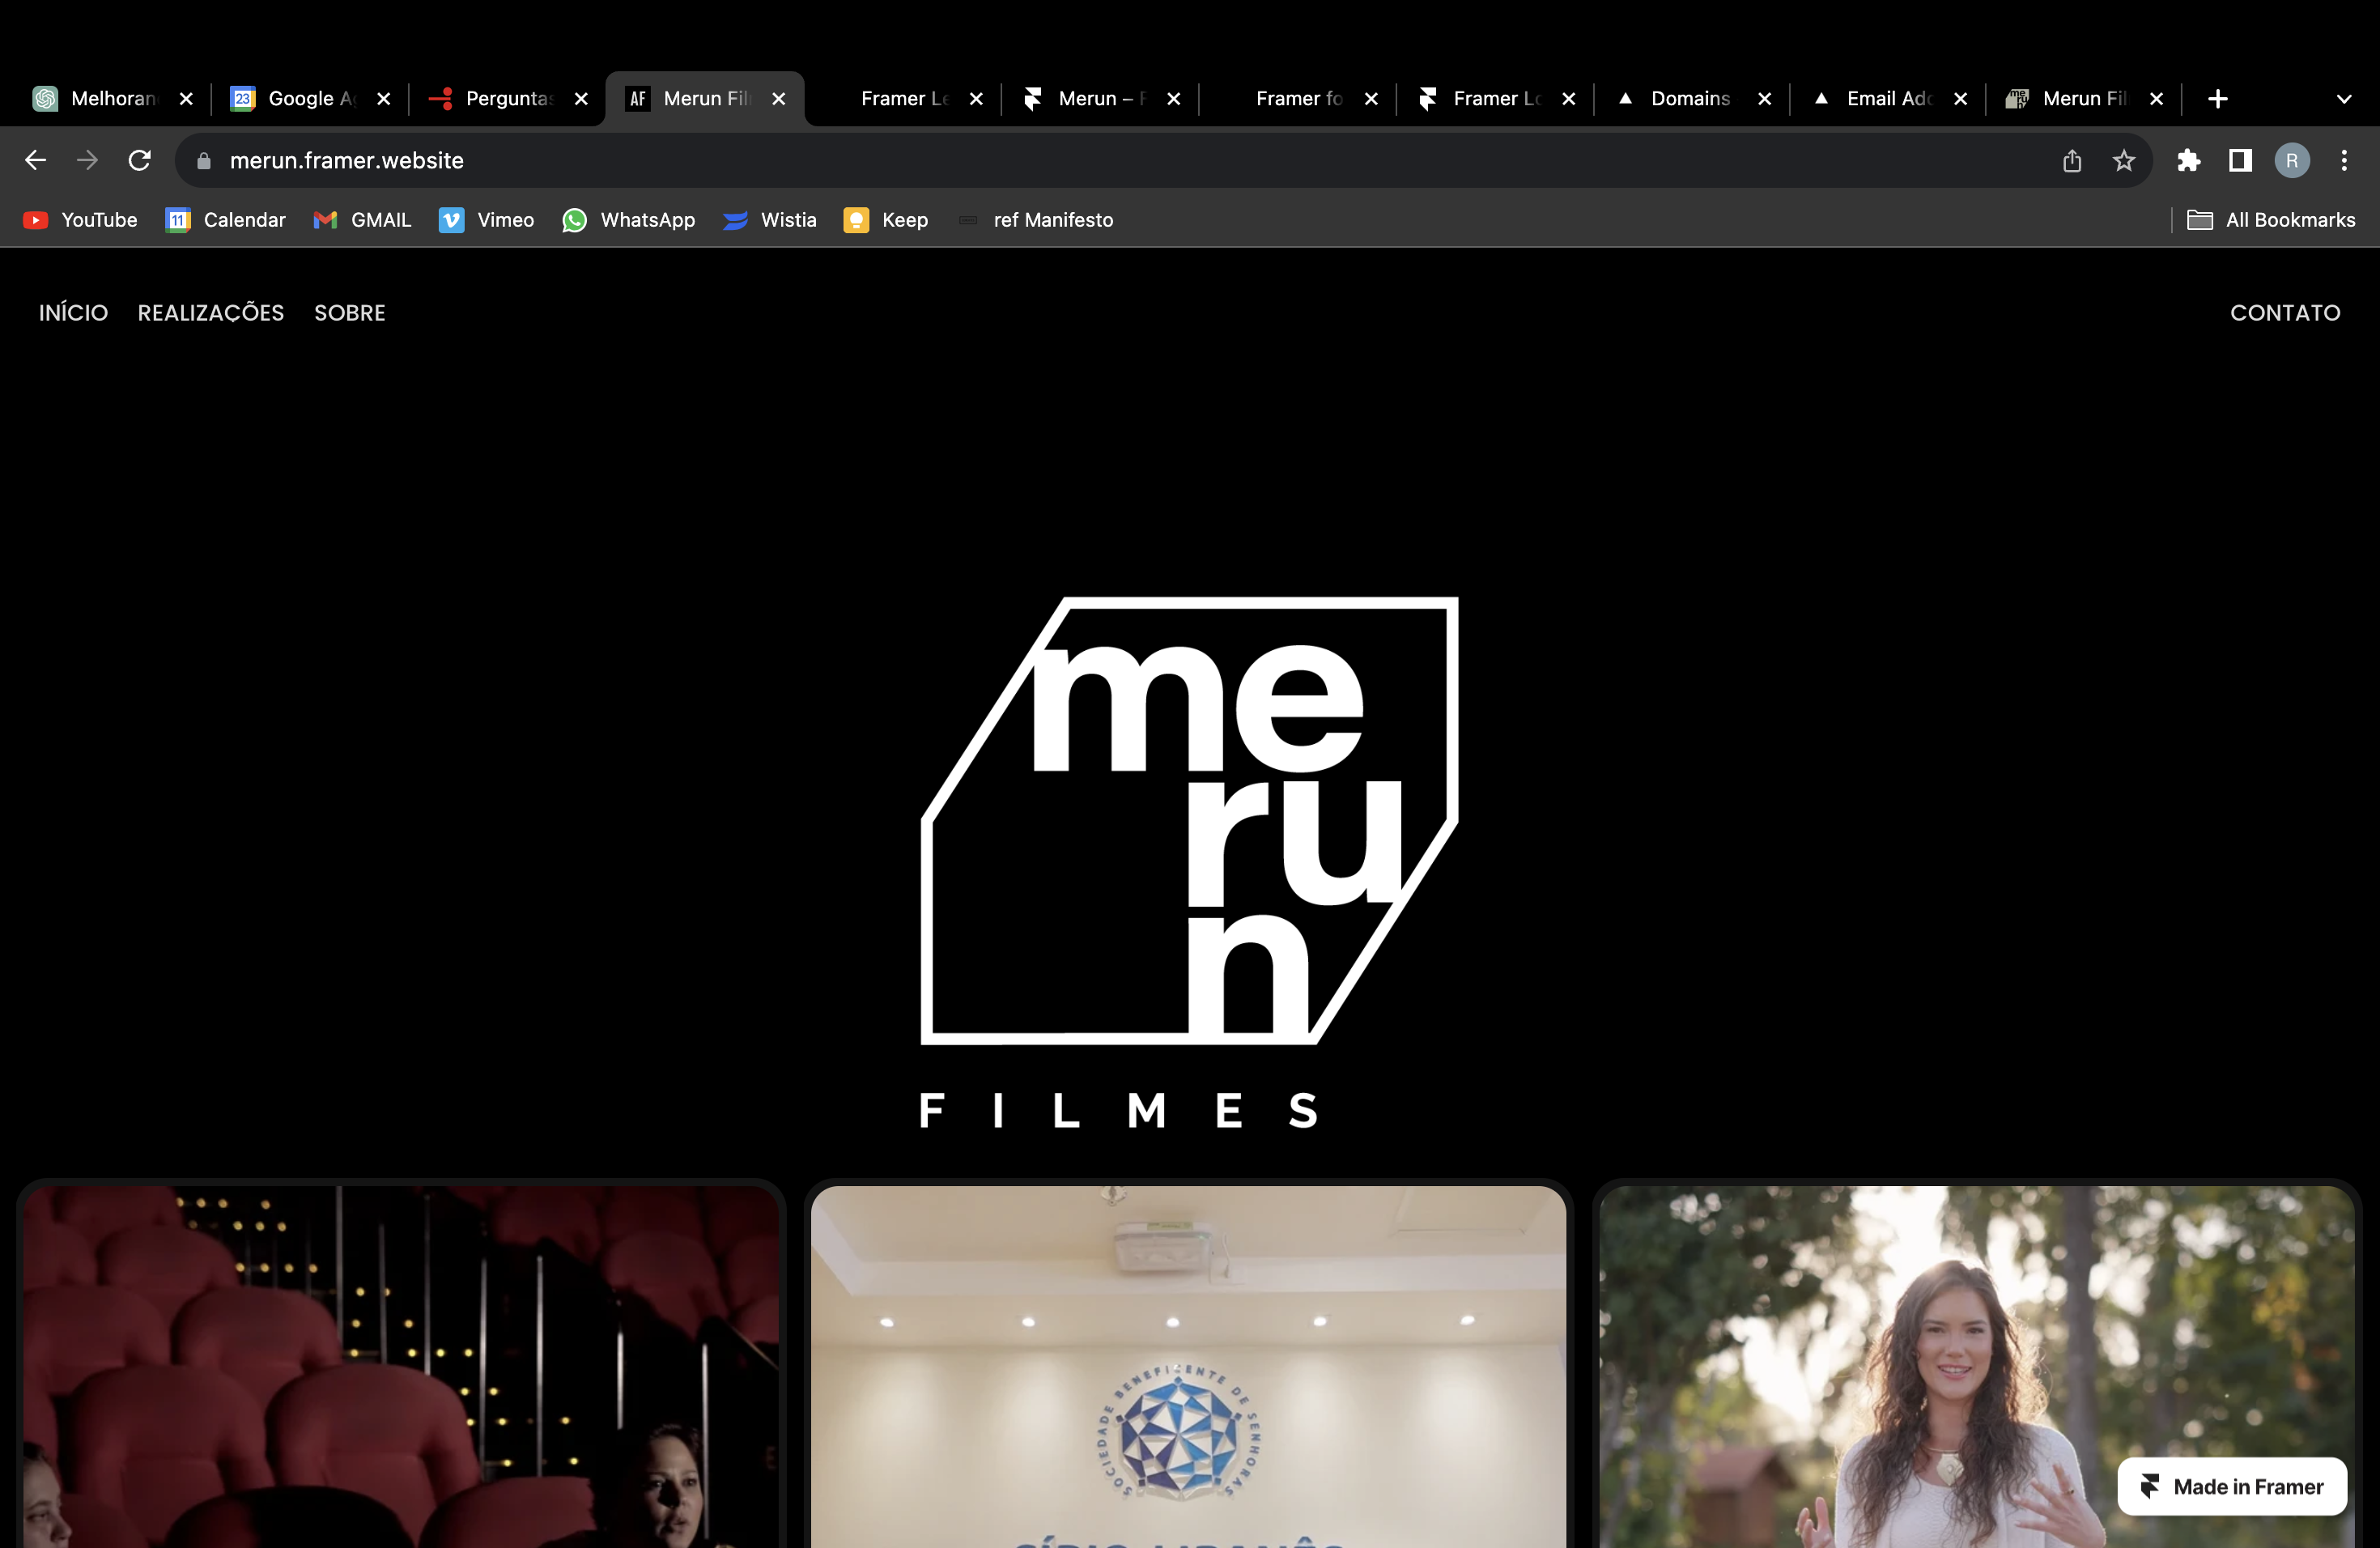Viewport: 2380px width, 1548px height.
Task: Close the Google calendar tab
Action: tap(383, 99)
